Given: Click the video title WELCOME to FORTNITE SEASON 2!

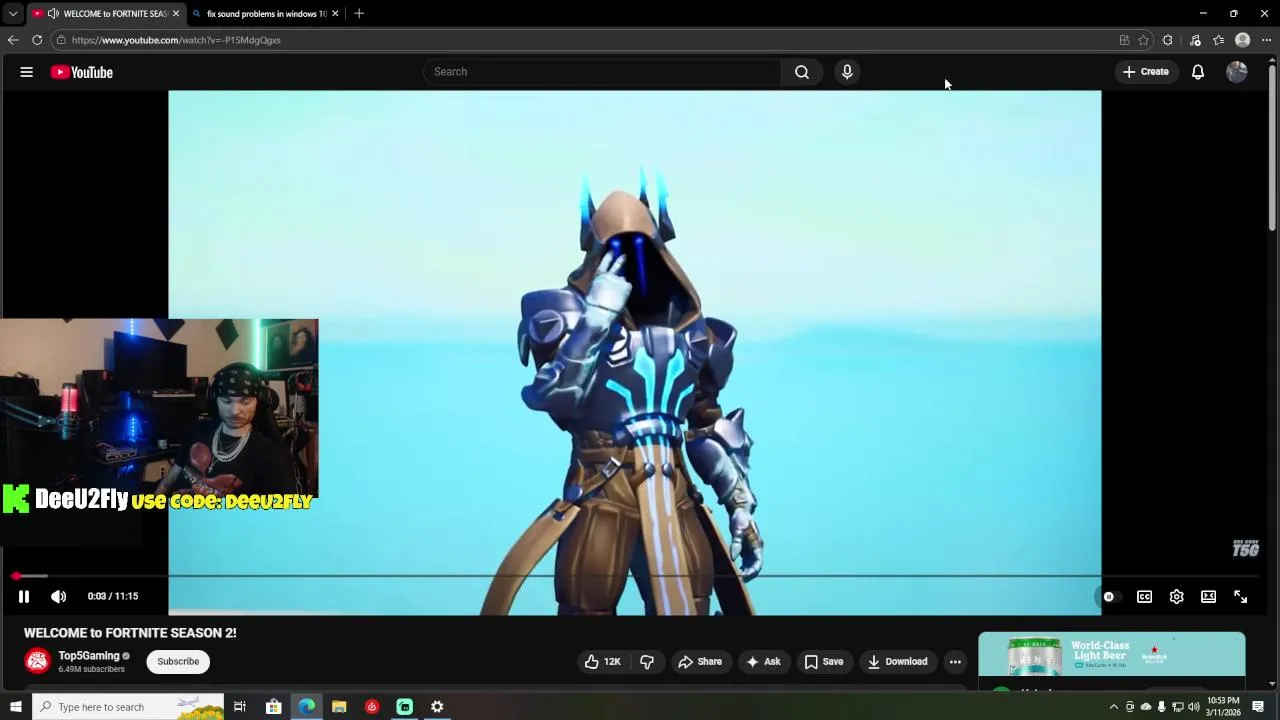Looking at the screenshot, I should (x=130, y=633).
